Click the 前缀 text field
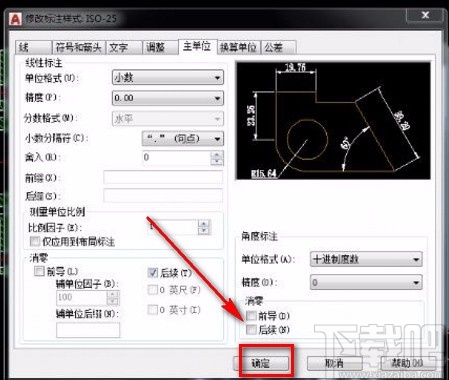449x380 pixels. pos(163,177)
